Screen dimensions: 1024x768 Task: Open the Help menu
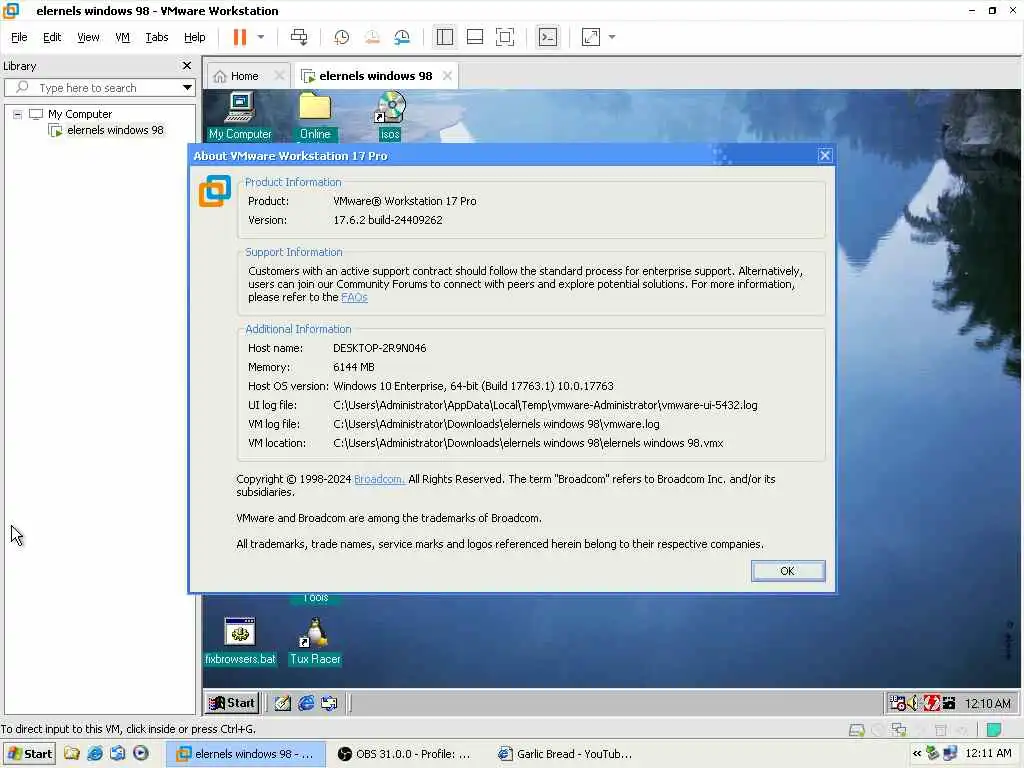point(194,37)
